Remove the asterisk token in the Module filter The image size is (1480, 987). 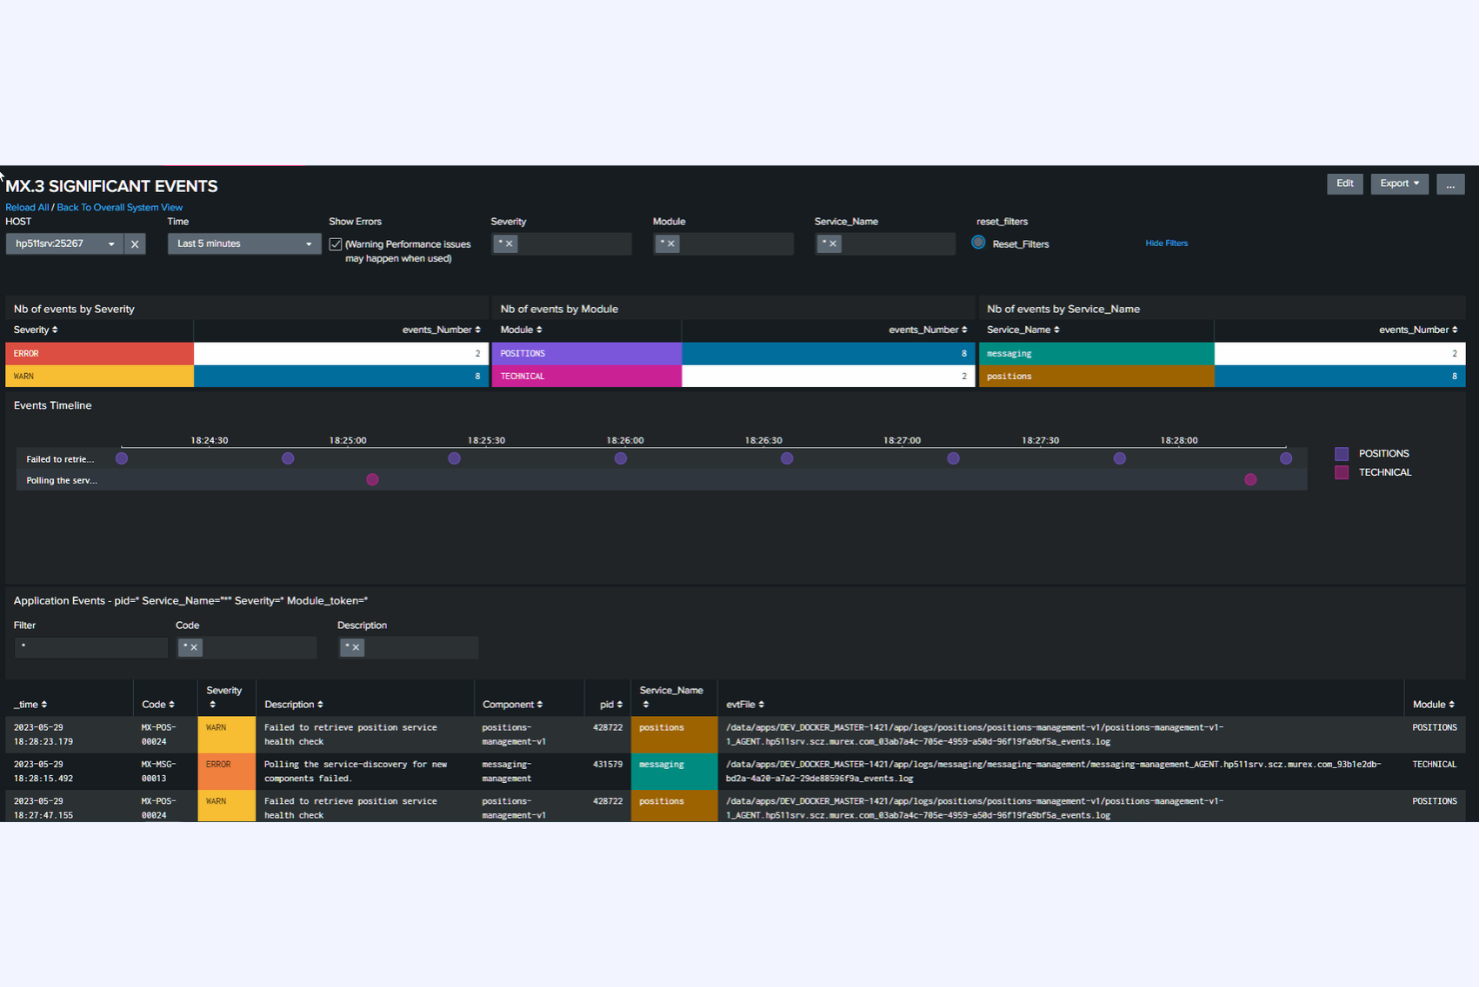(671, 243)
